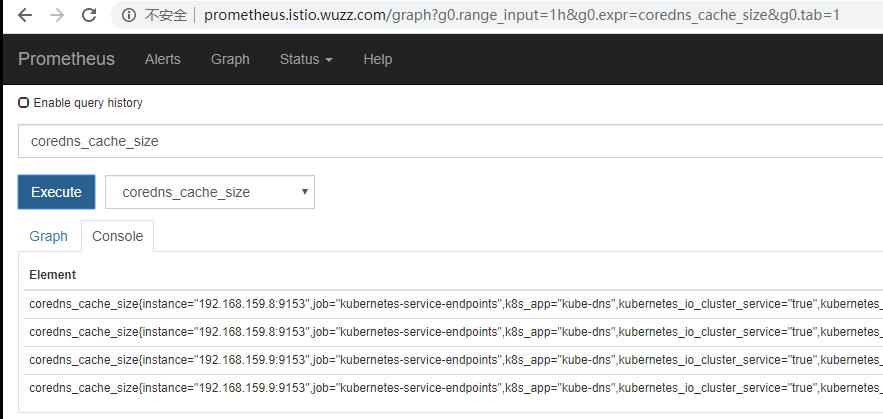883x419 pixels.
Task: Open the Help navbar link
Action: [x=378, y=59]
